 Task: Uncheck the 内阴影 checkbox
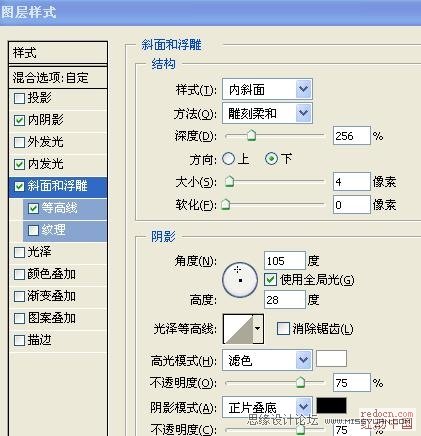(19, 120)
